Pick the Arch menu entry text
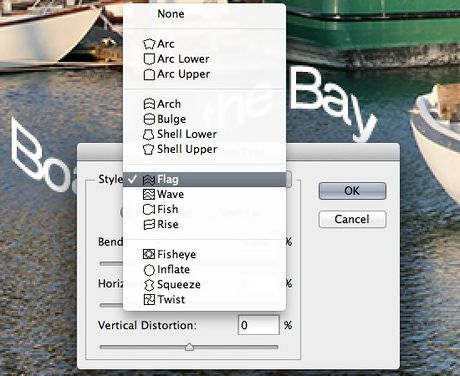 tap(169, 104)
